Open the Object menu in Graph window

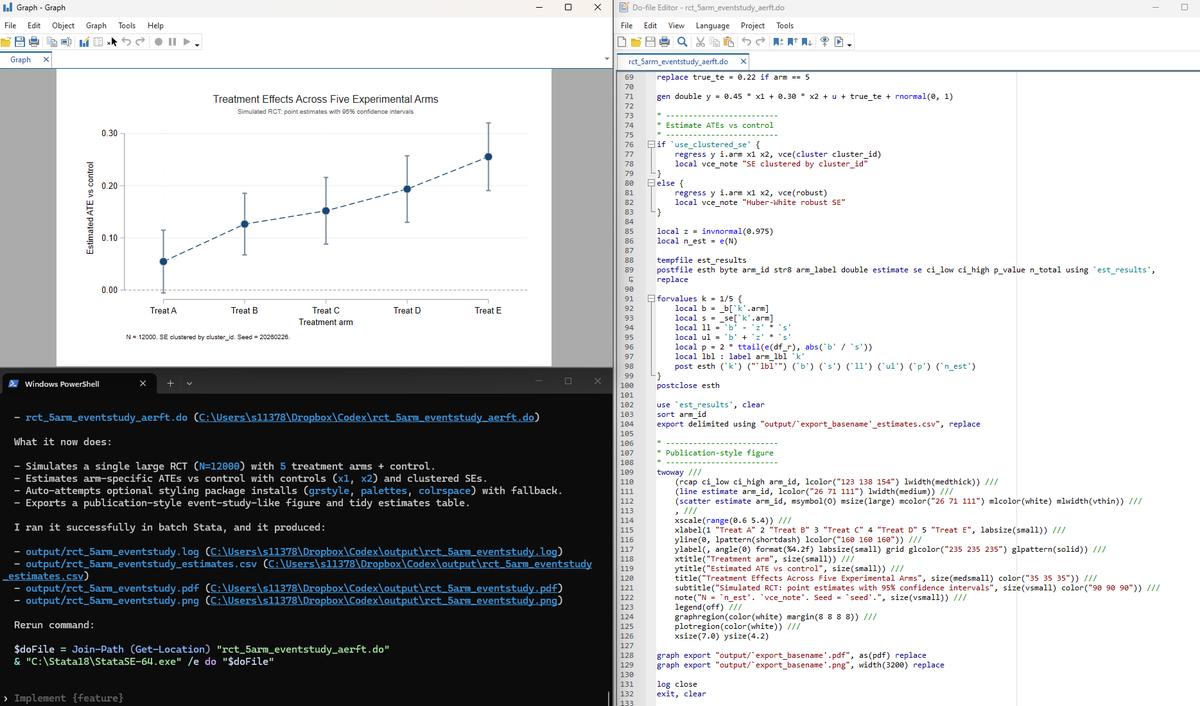click(63, 25)
